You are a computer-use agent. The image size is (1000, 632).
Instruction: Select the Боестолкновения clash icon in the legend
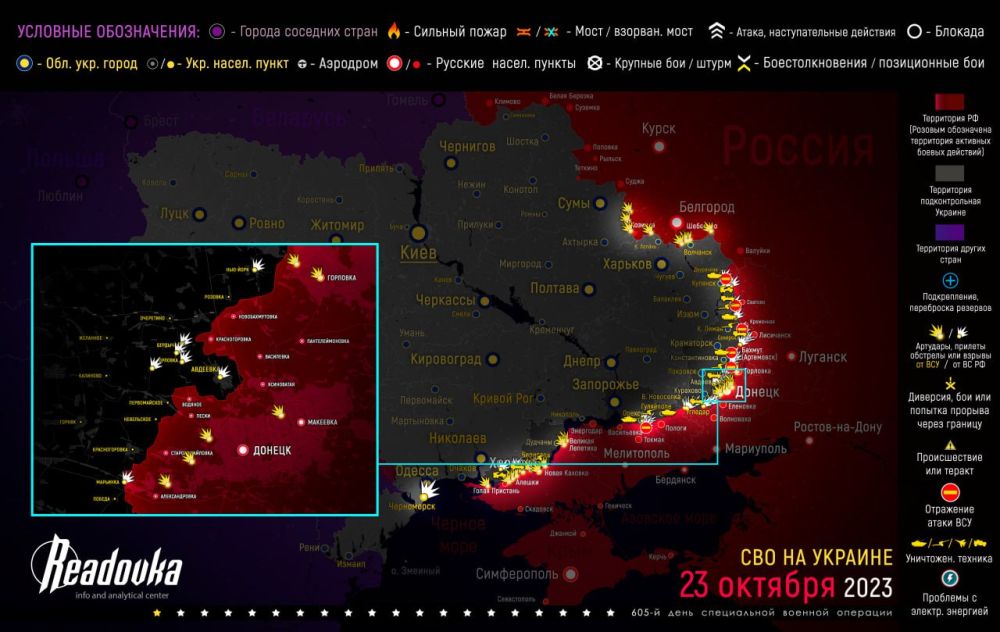pos(745,63)
